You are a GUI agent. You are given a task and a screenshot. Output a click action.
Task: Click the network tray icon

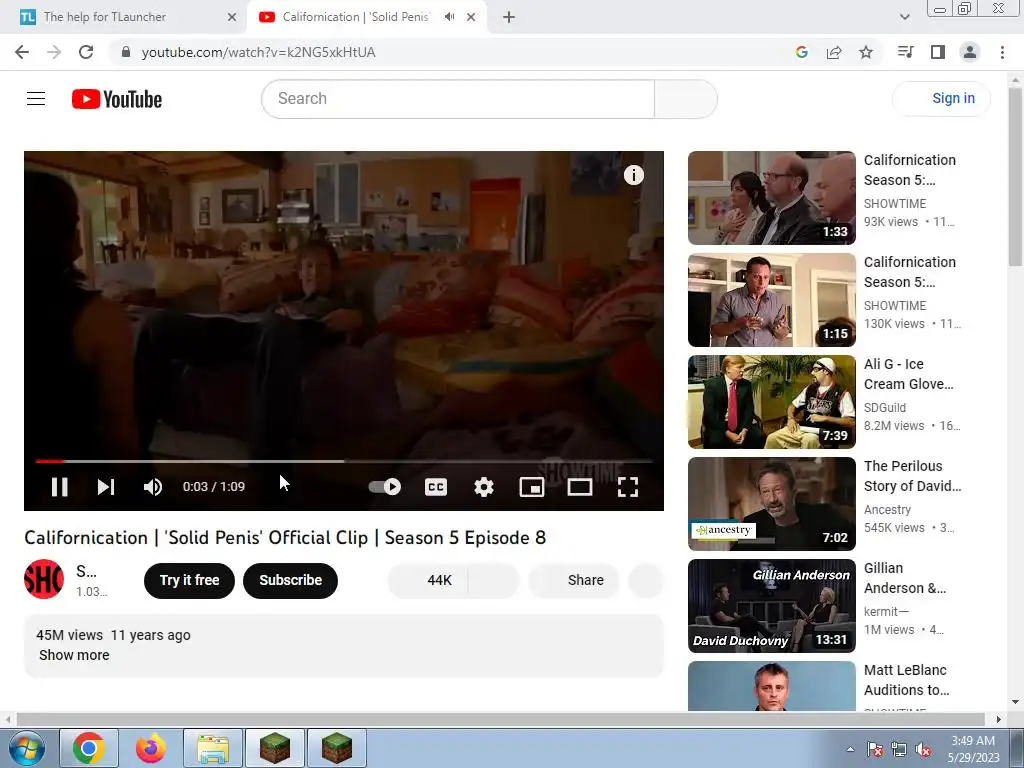[x=899, y=750]
